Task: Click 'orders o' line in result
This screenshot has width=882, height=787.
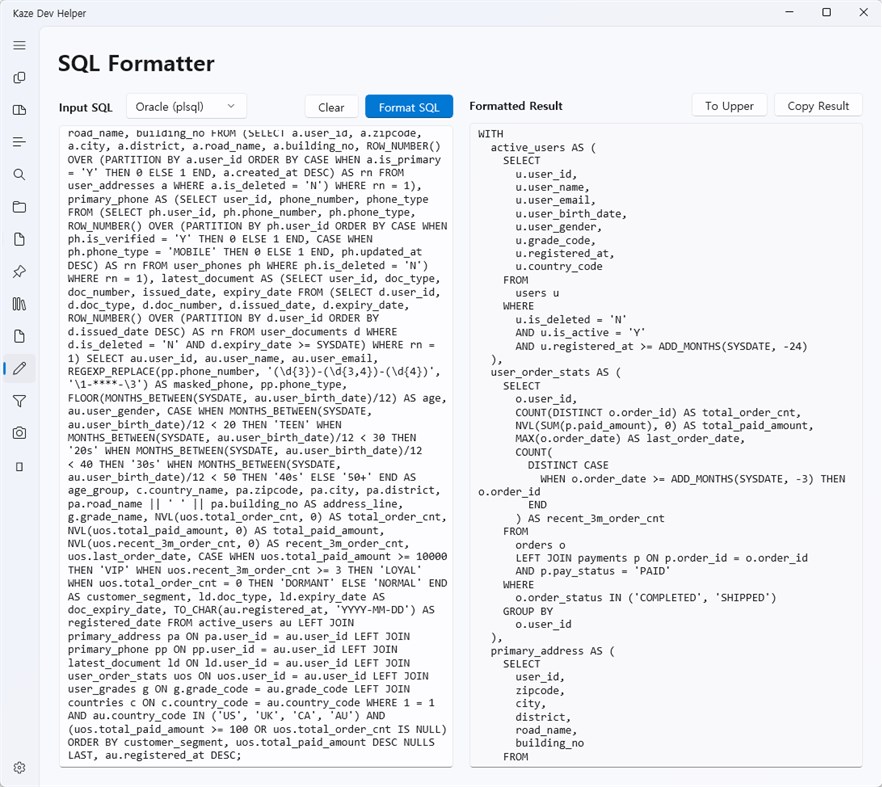Action: 540,545
